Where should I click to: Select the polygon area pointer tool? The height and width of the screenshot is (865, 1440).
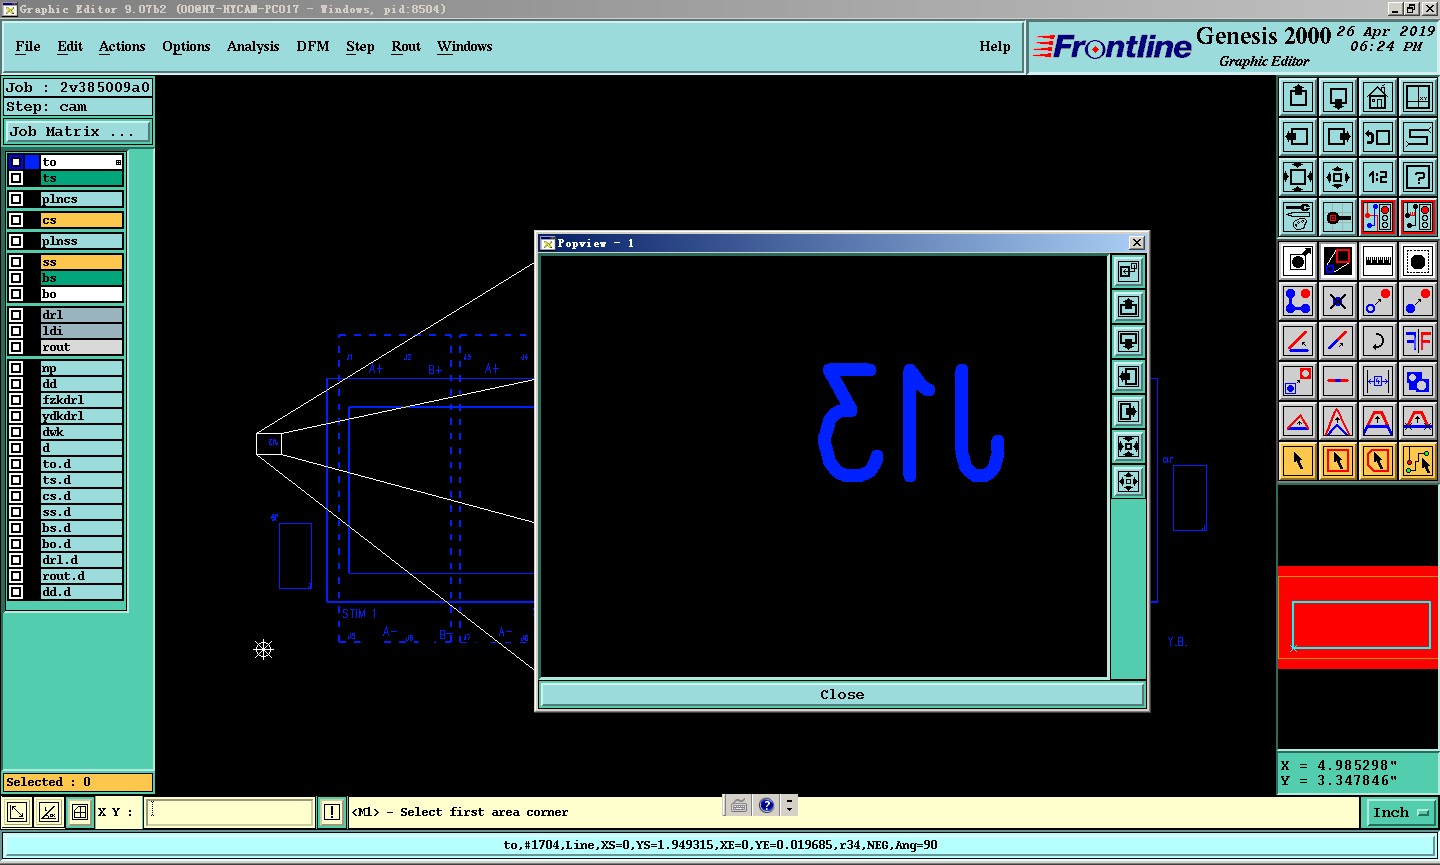(1378, 461)
